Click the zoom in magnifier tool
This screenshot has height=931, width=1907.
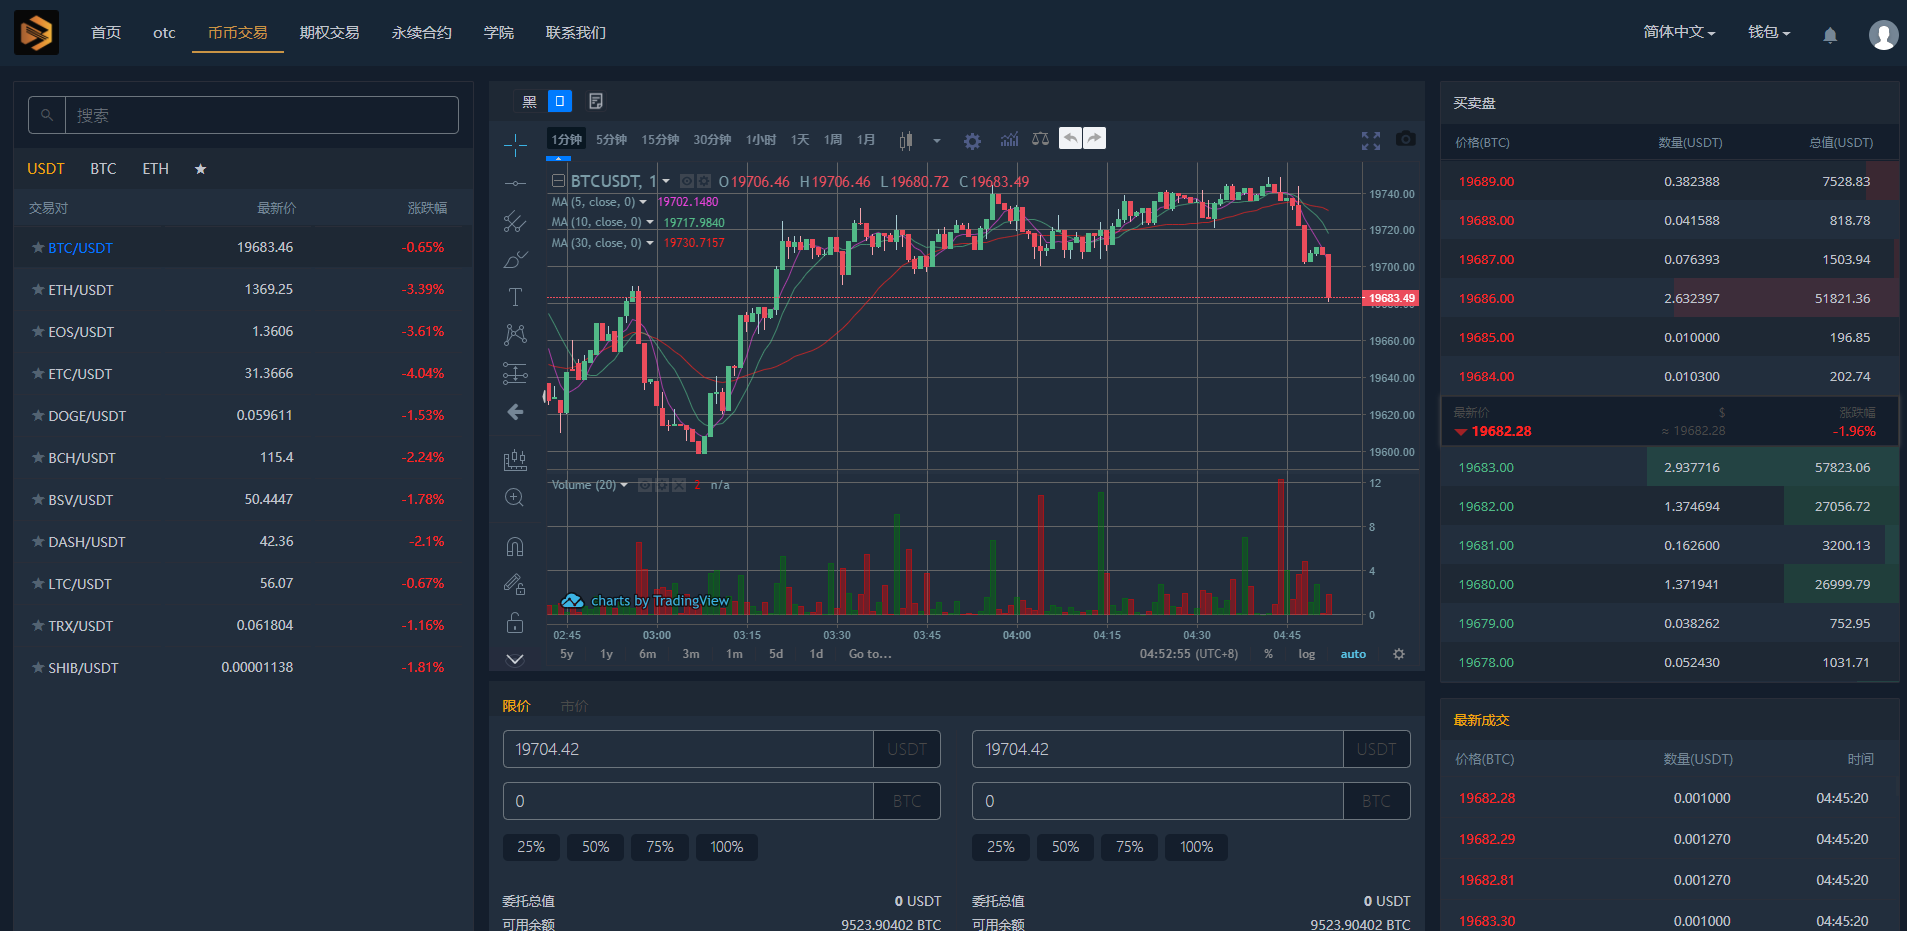tap(515, 498)
